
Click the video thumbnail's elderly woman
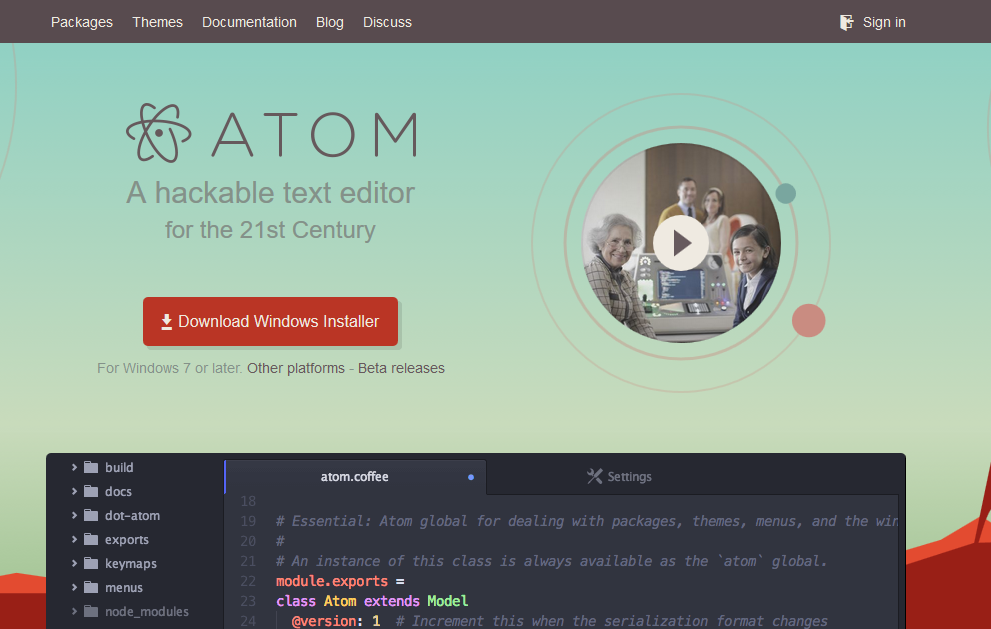pyautogui.click(x=614, y=272)
